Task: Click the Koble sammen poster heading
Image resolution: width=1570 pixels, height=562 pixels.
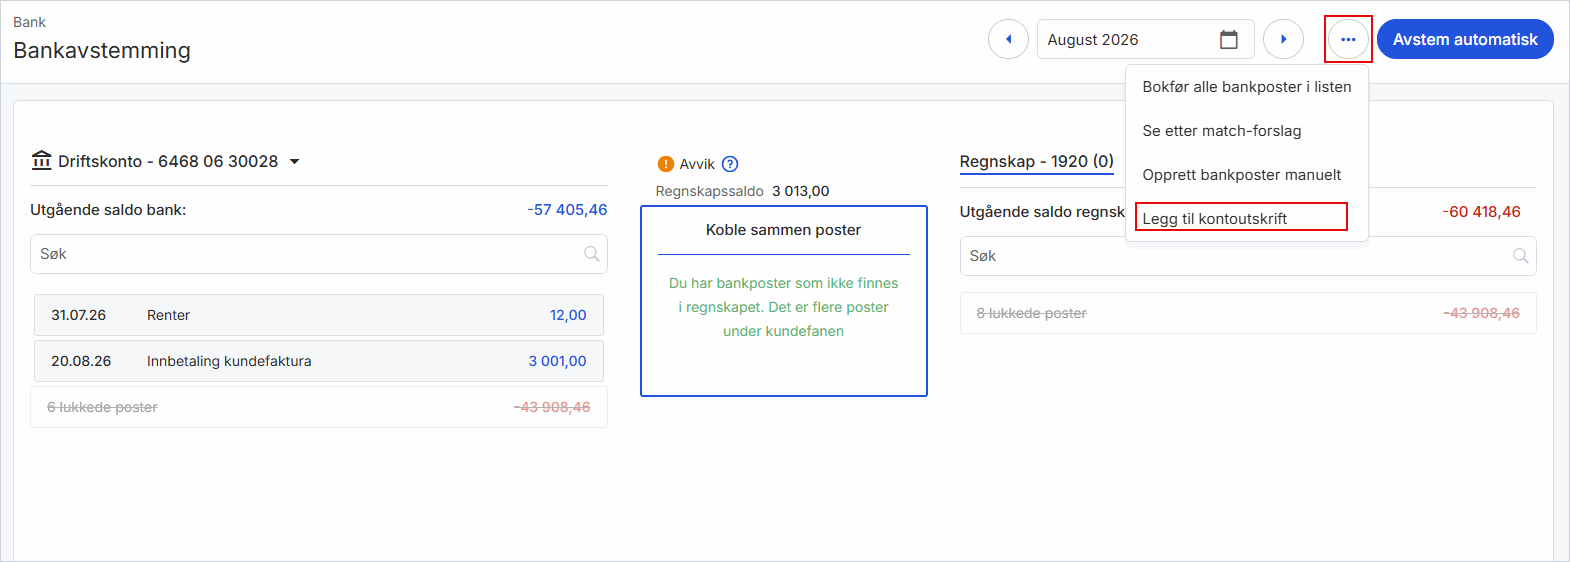Action: point(783,230)
